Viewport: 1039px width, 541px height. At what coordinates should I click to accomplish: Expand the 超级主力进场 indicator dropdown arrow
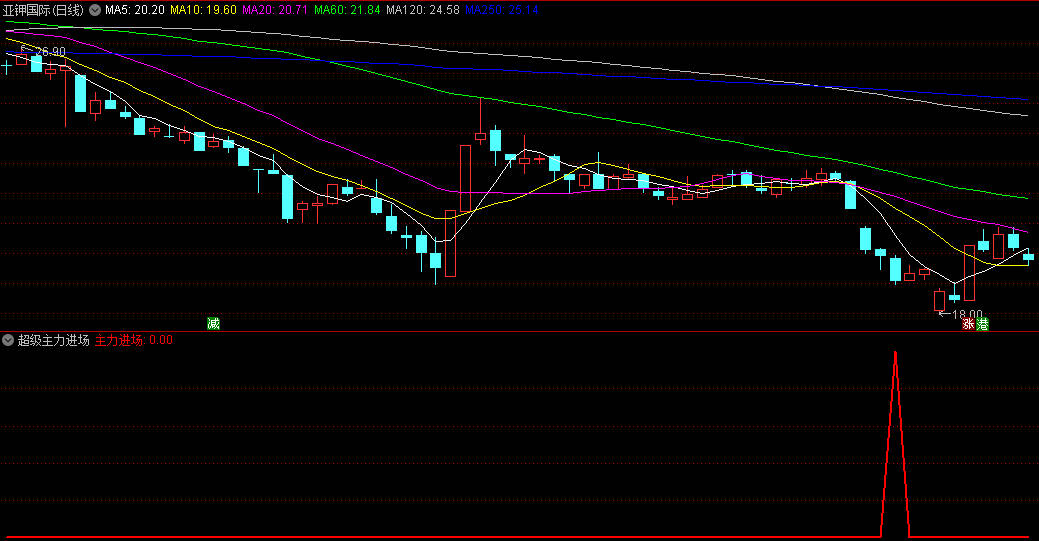coord(8,340)
